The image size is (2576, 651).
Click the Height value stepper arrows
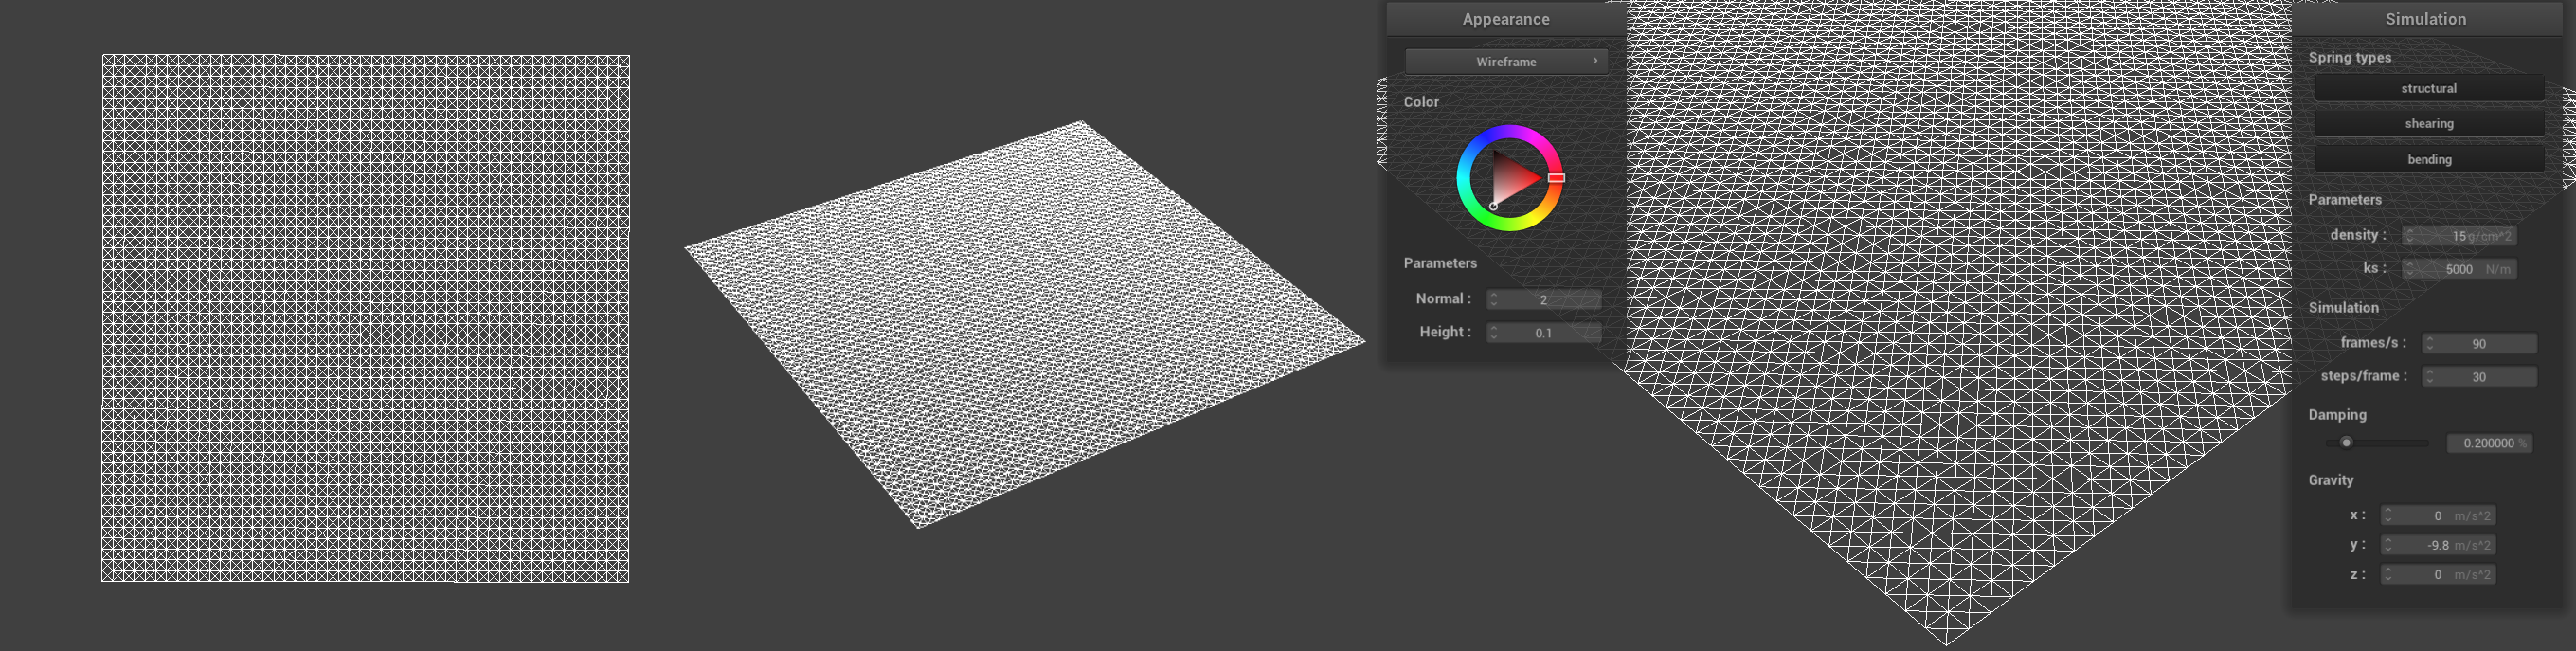tap(1493, 333)
